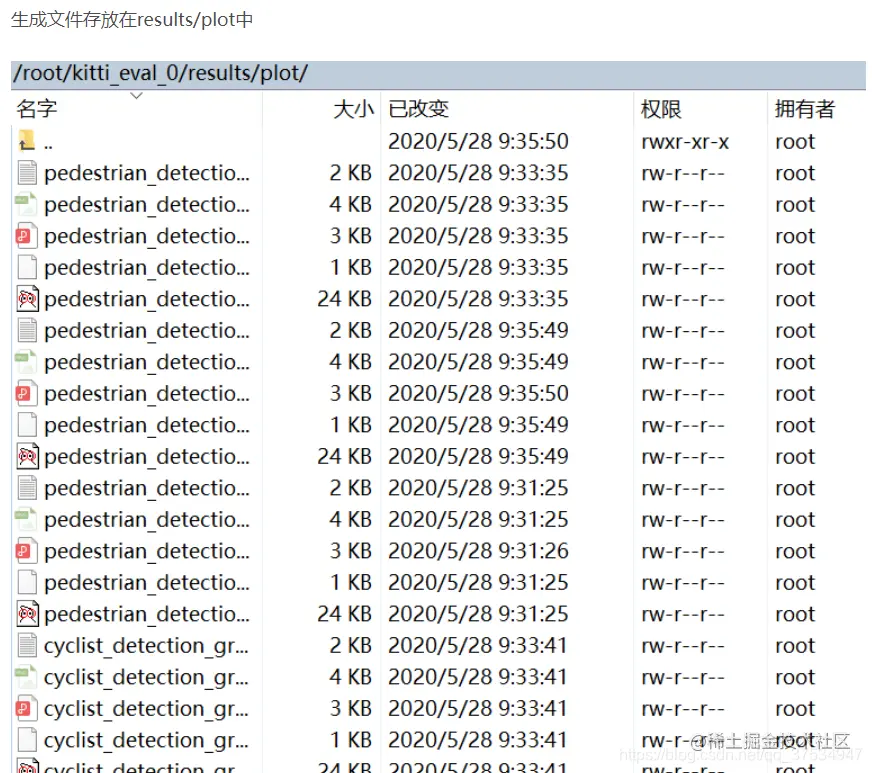Click 9:33:35 date in 3 KB pedestrian row
The image size is (872, 773).
tap(478, 236)
